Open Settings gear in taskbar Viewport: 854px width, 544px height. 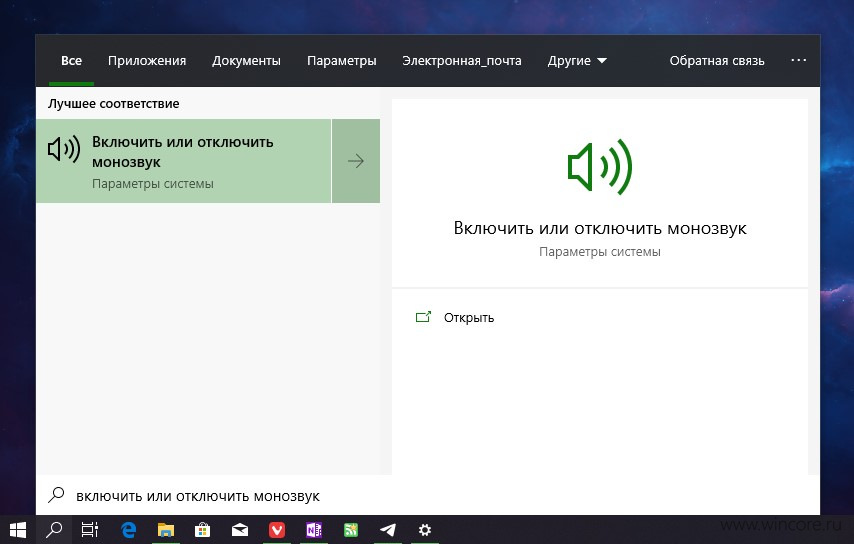(x=425, y=530)
